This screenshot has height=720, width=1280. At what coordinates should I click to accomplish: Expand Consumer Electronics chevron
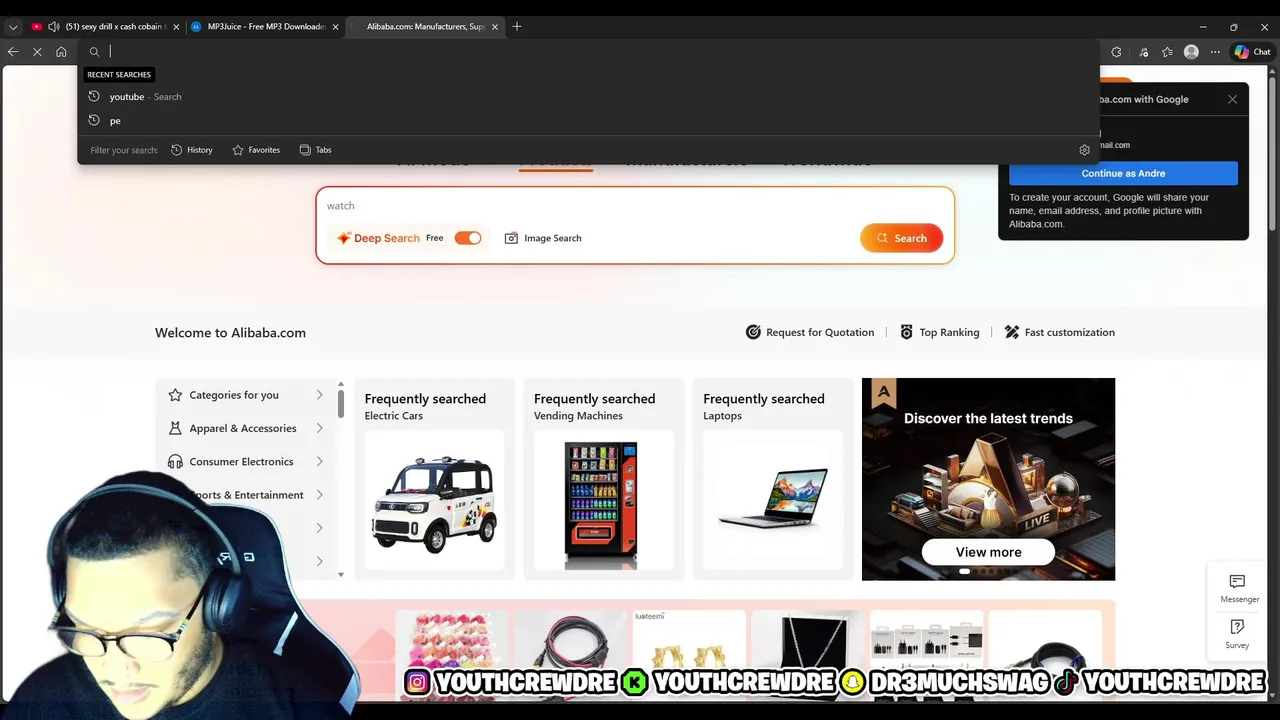tap(319, 462)
